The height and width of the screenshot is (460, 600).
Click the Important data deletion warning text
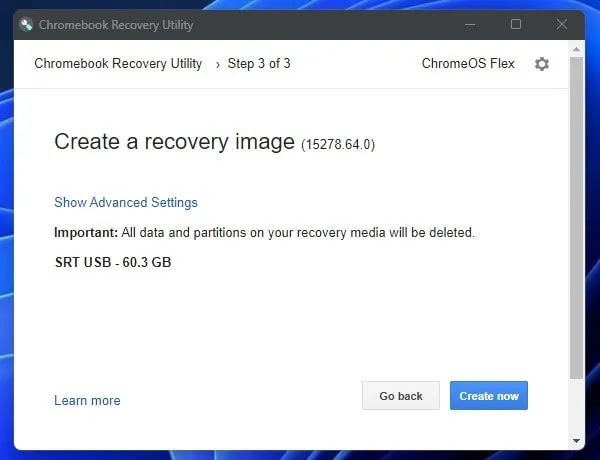(264, 233)
